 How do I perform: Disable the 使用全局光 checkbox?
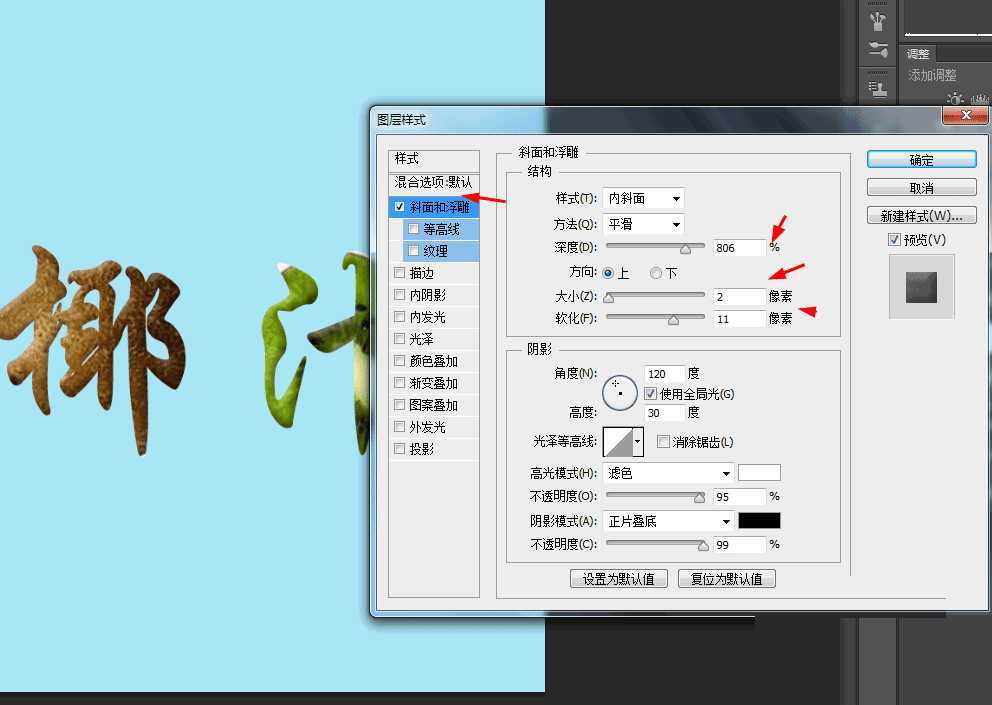(x=651, y=394)
